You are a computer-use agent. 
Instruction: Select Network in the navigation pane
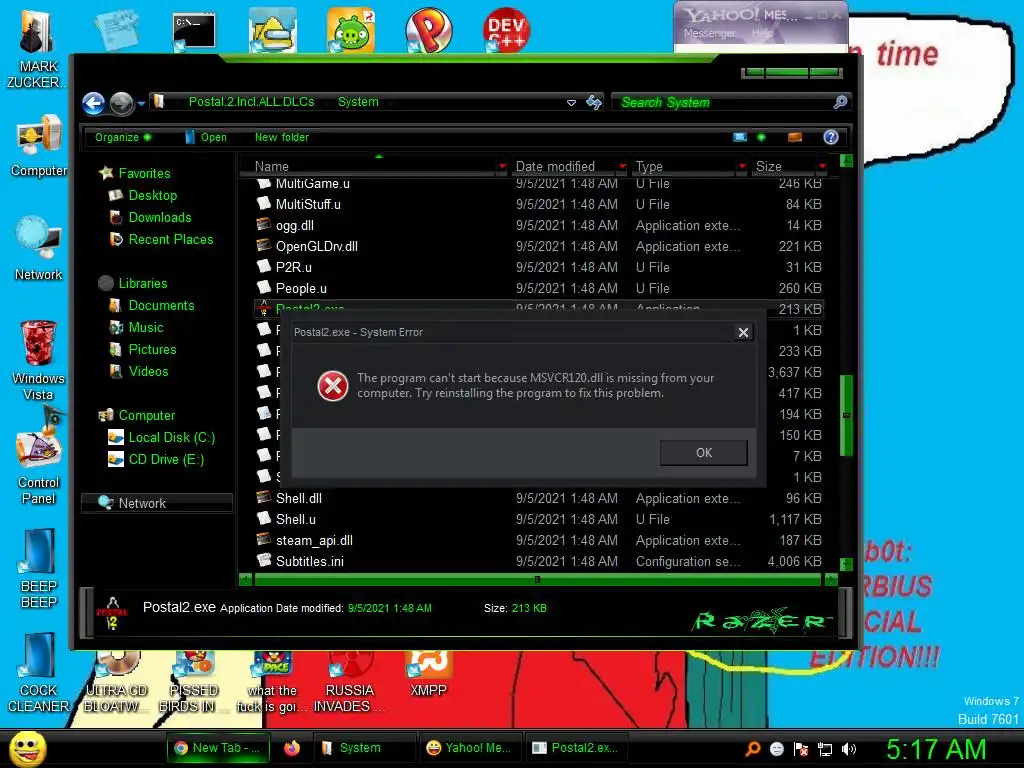click(157, 503)
